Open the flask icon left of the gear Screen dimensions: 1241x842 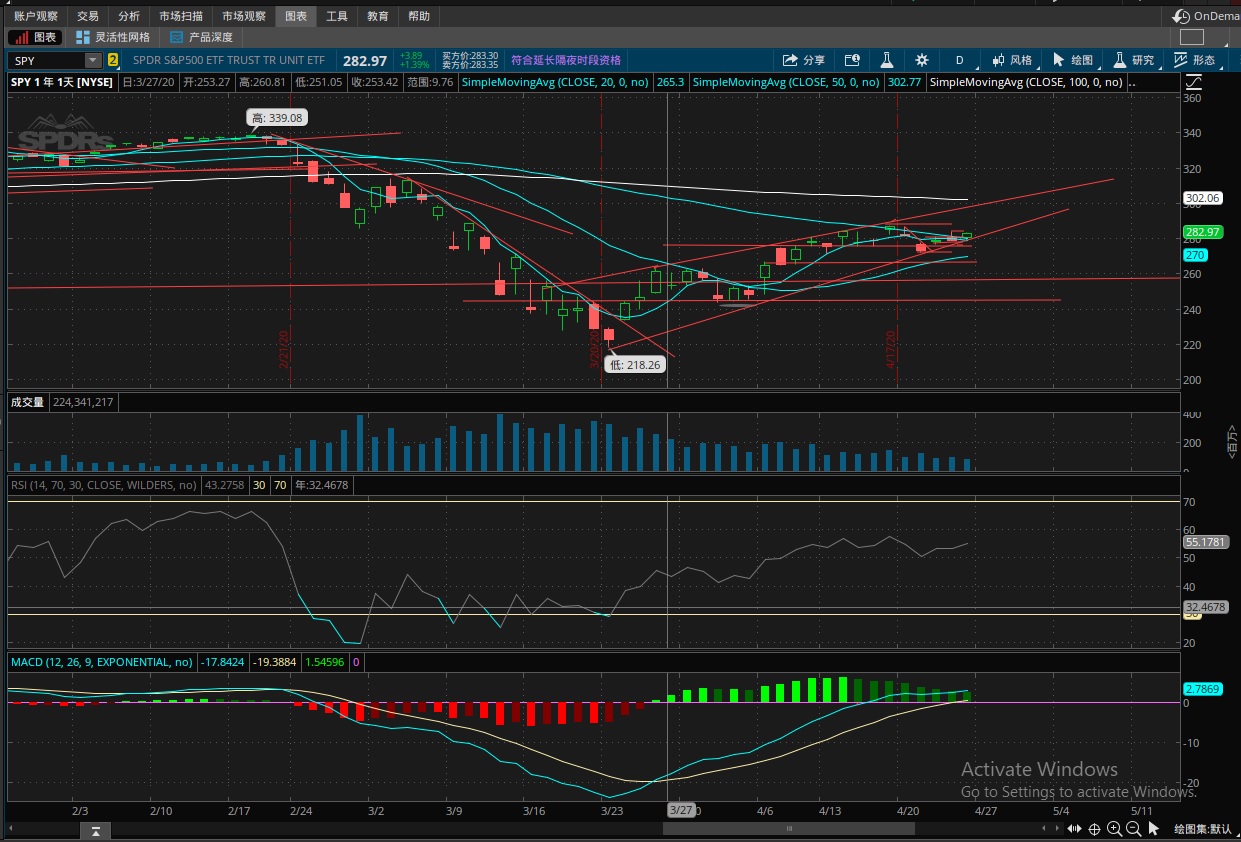pyautogui.click(x=885, y=60)
